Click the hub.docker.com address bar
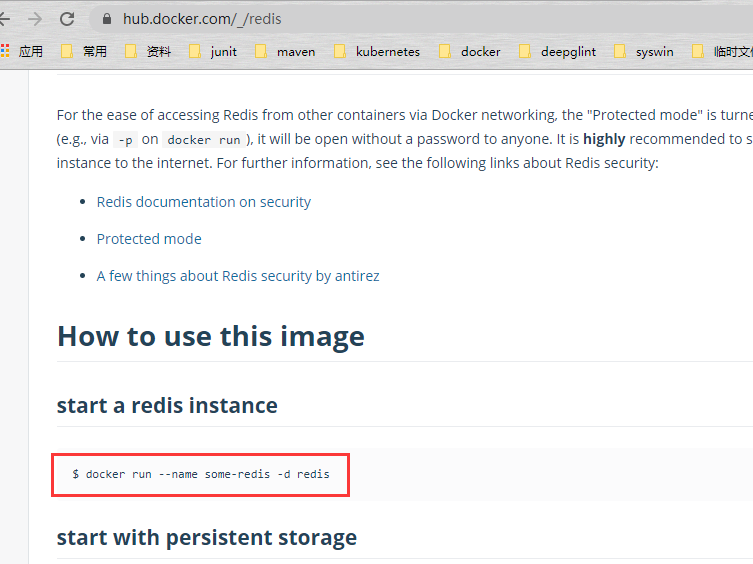The width and height of the screenshot is (753, 564). click(x=400, y=18)
